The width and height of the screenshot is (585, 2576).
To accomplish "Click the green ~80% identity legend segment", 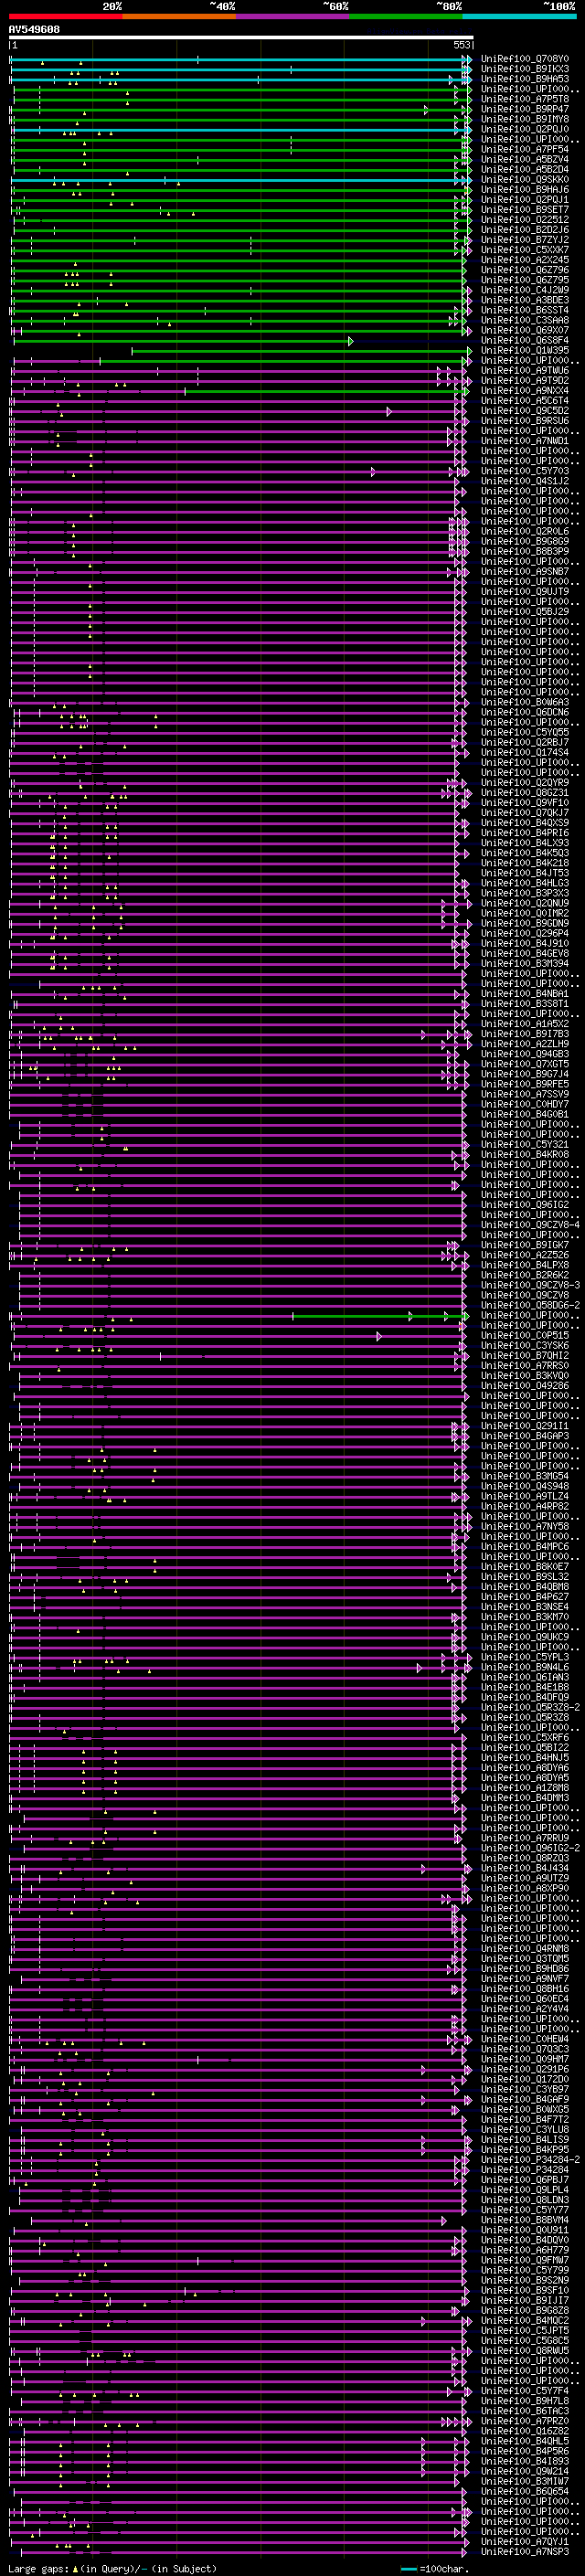I will pyautogui.click(x=406, y=16).
